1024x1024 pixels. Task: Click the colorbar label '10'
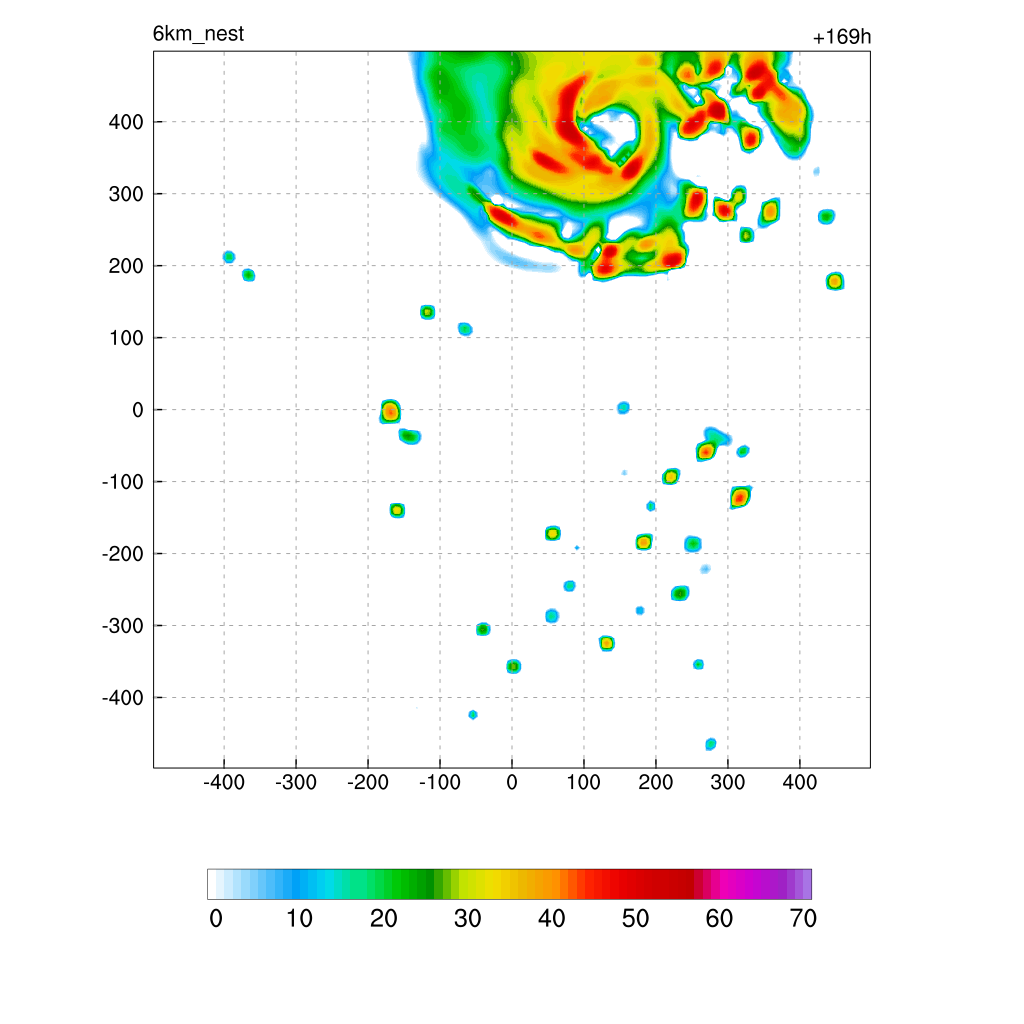[x=299, y=918]
